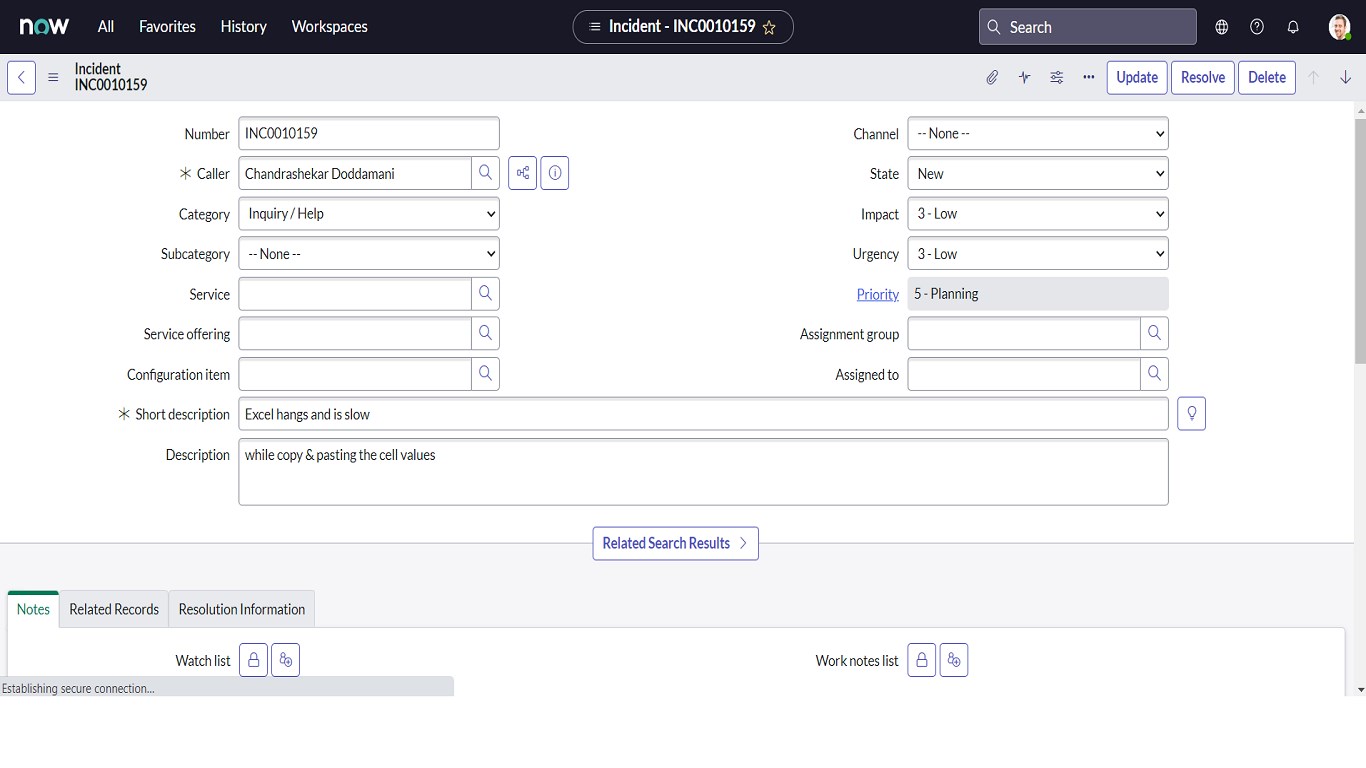Open the notifications bell icon
This screenshot has width=1366, height=768.
(1293, 27)
